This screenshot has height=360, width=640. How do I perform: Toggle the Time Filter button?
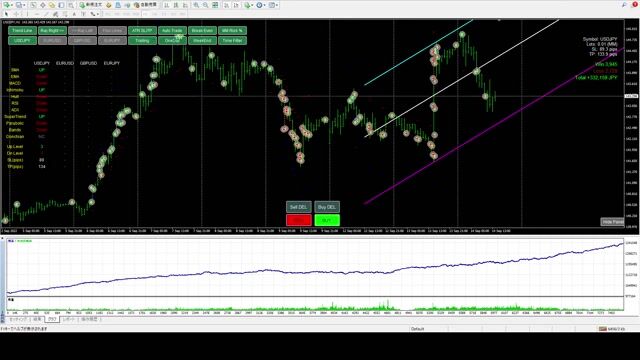(232, 40)
